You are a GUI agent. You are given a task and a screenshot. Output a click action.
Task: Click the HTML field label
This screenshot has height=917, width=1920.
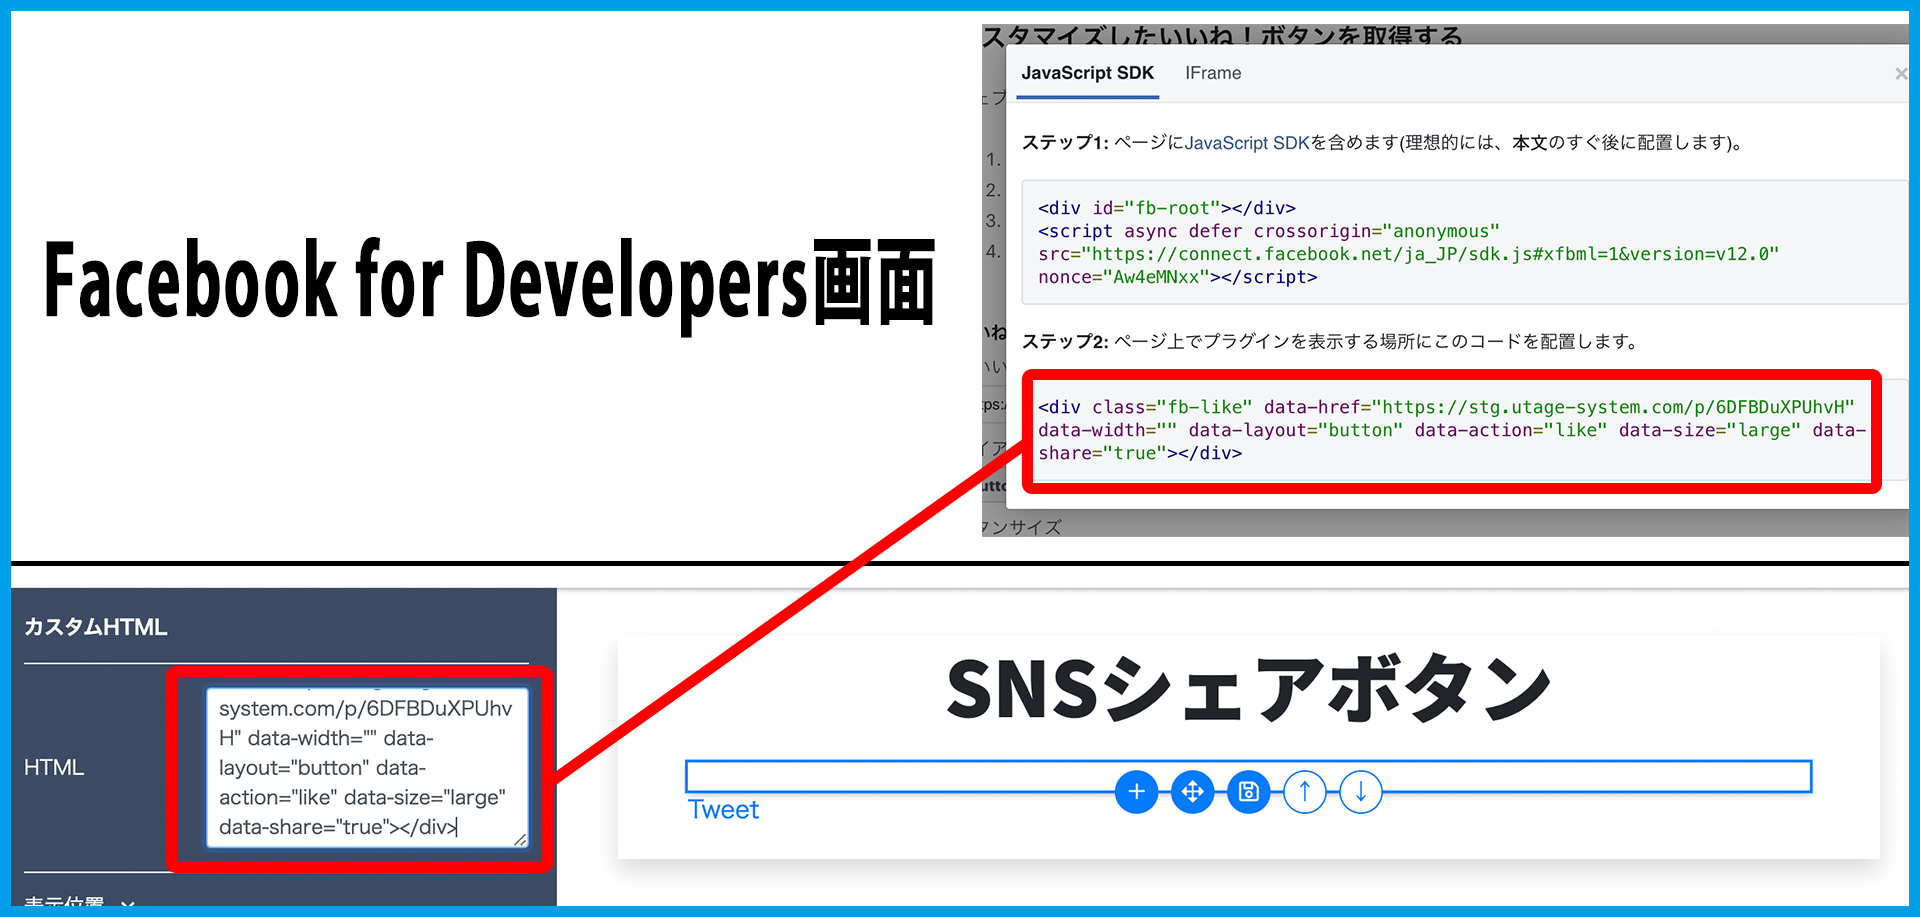pyautogui.click(x=54, y=767)
